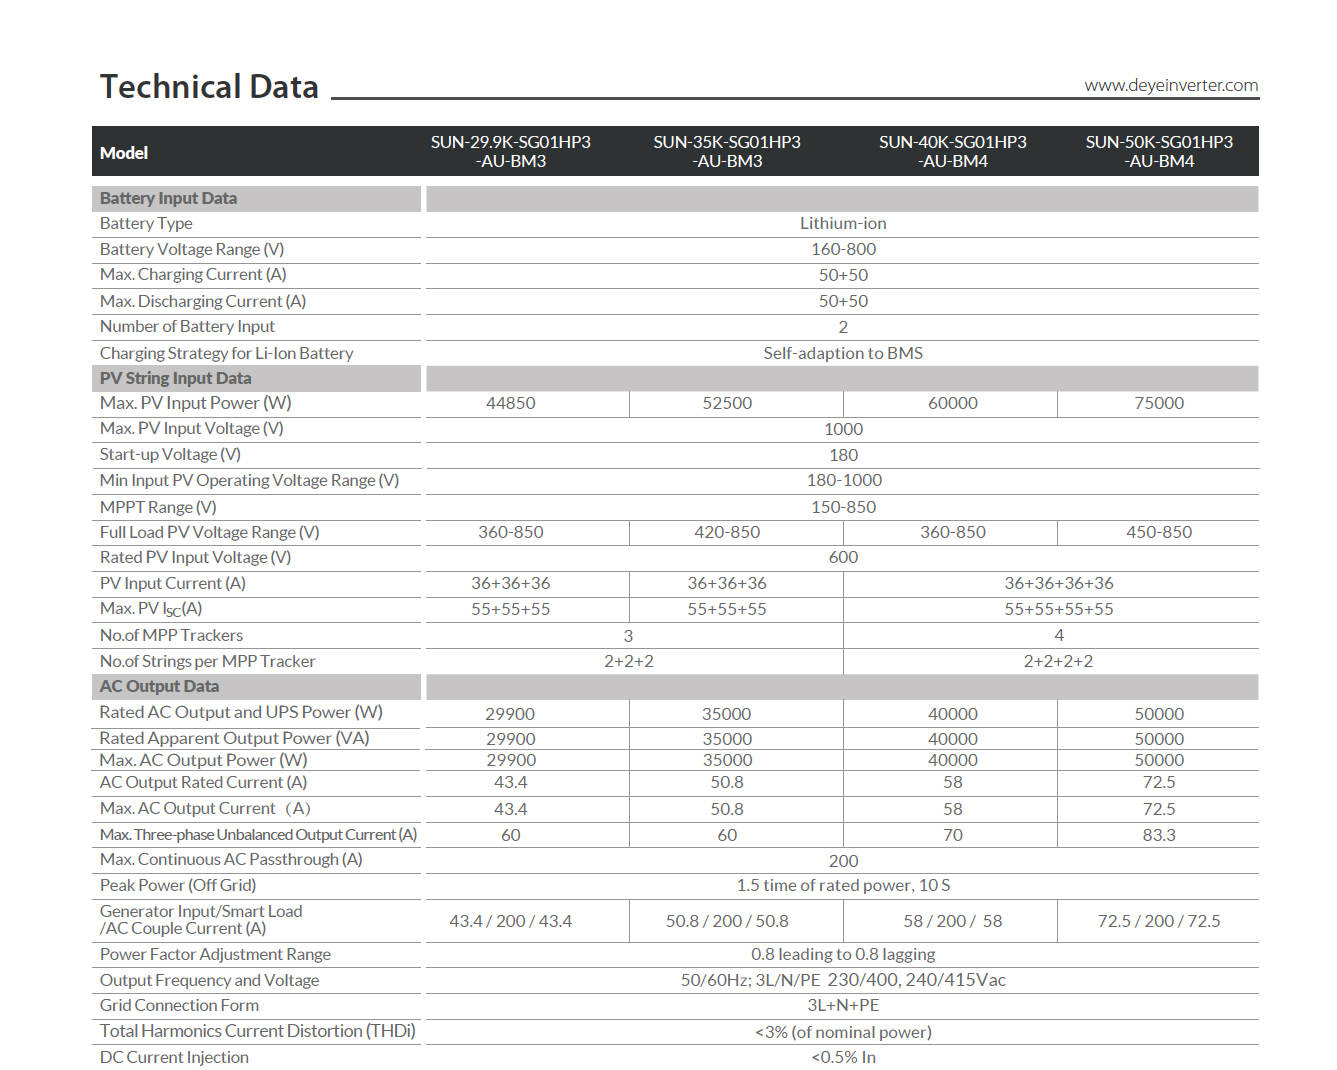Click 'Max. Three-phase Unbalanced Output Current (A)' label
This screenshot has height=1070, width=1337.
tap(258, 835)
